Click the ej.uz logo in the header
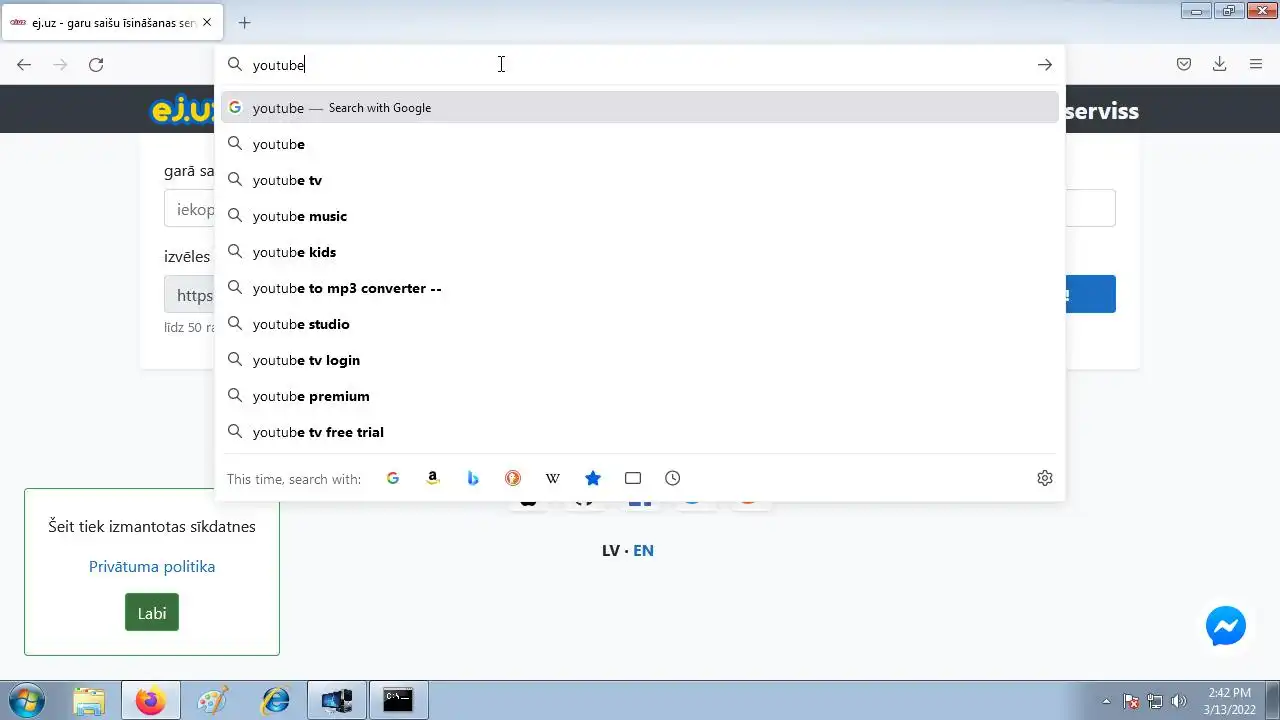Image resolution: width=1280 pixels, height=720 pixels. pos(184,110)
